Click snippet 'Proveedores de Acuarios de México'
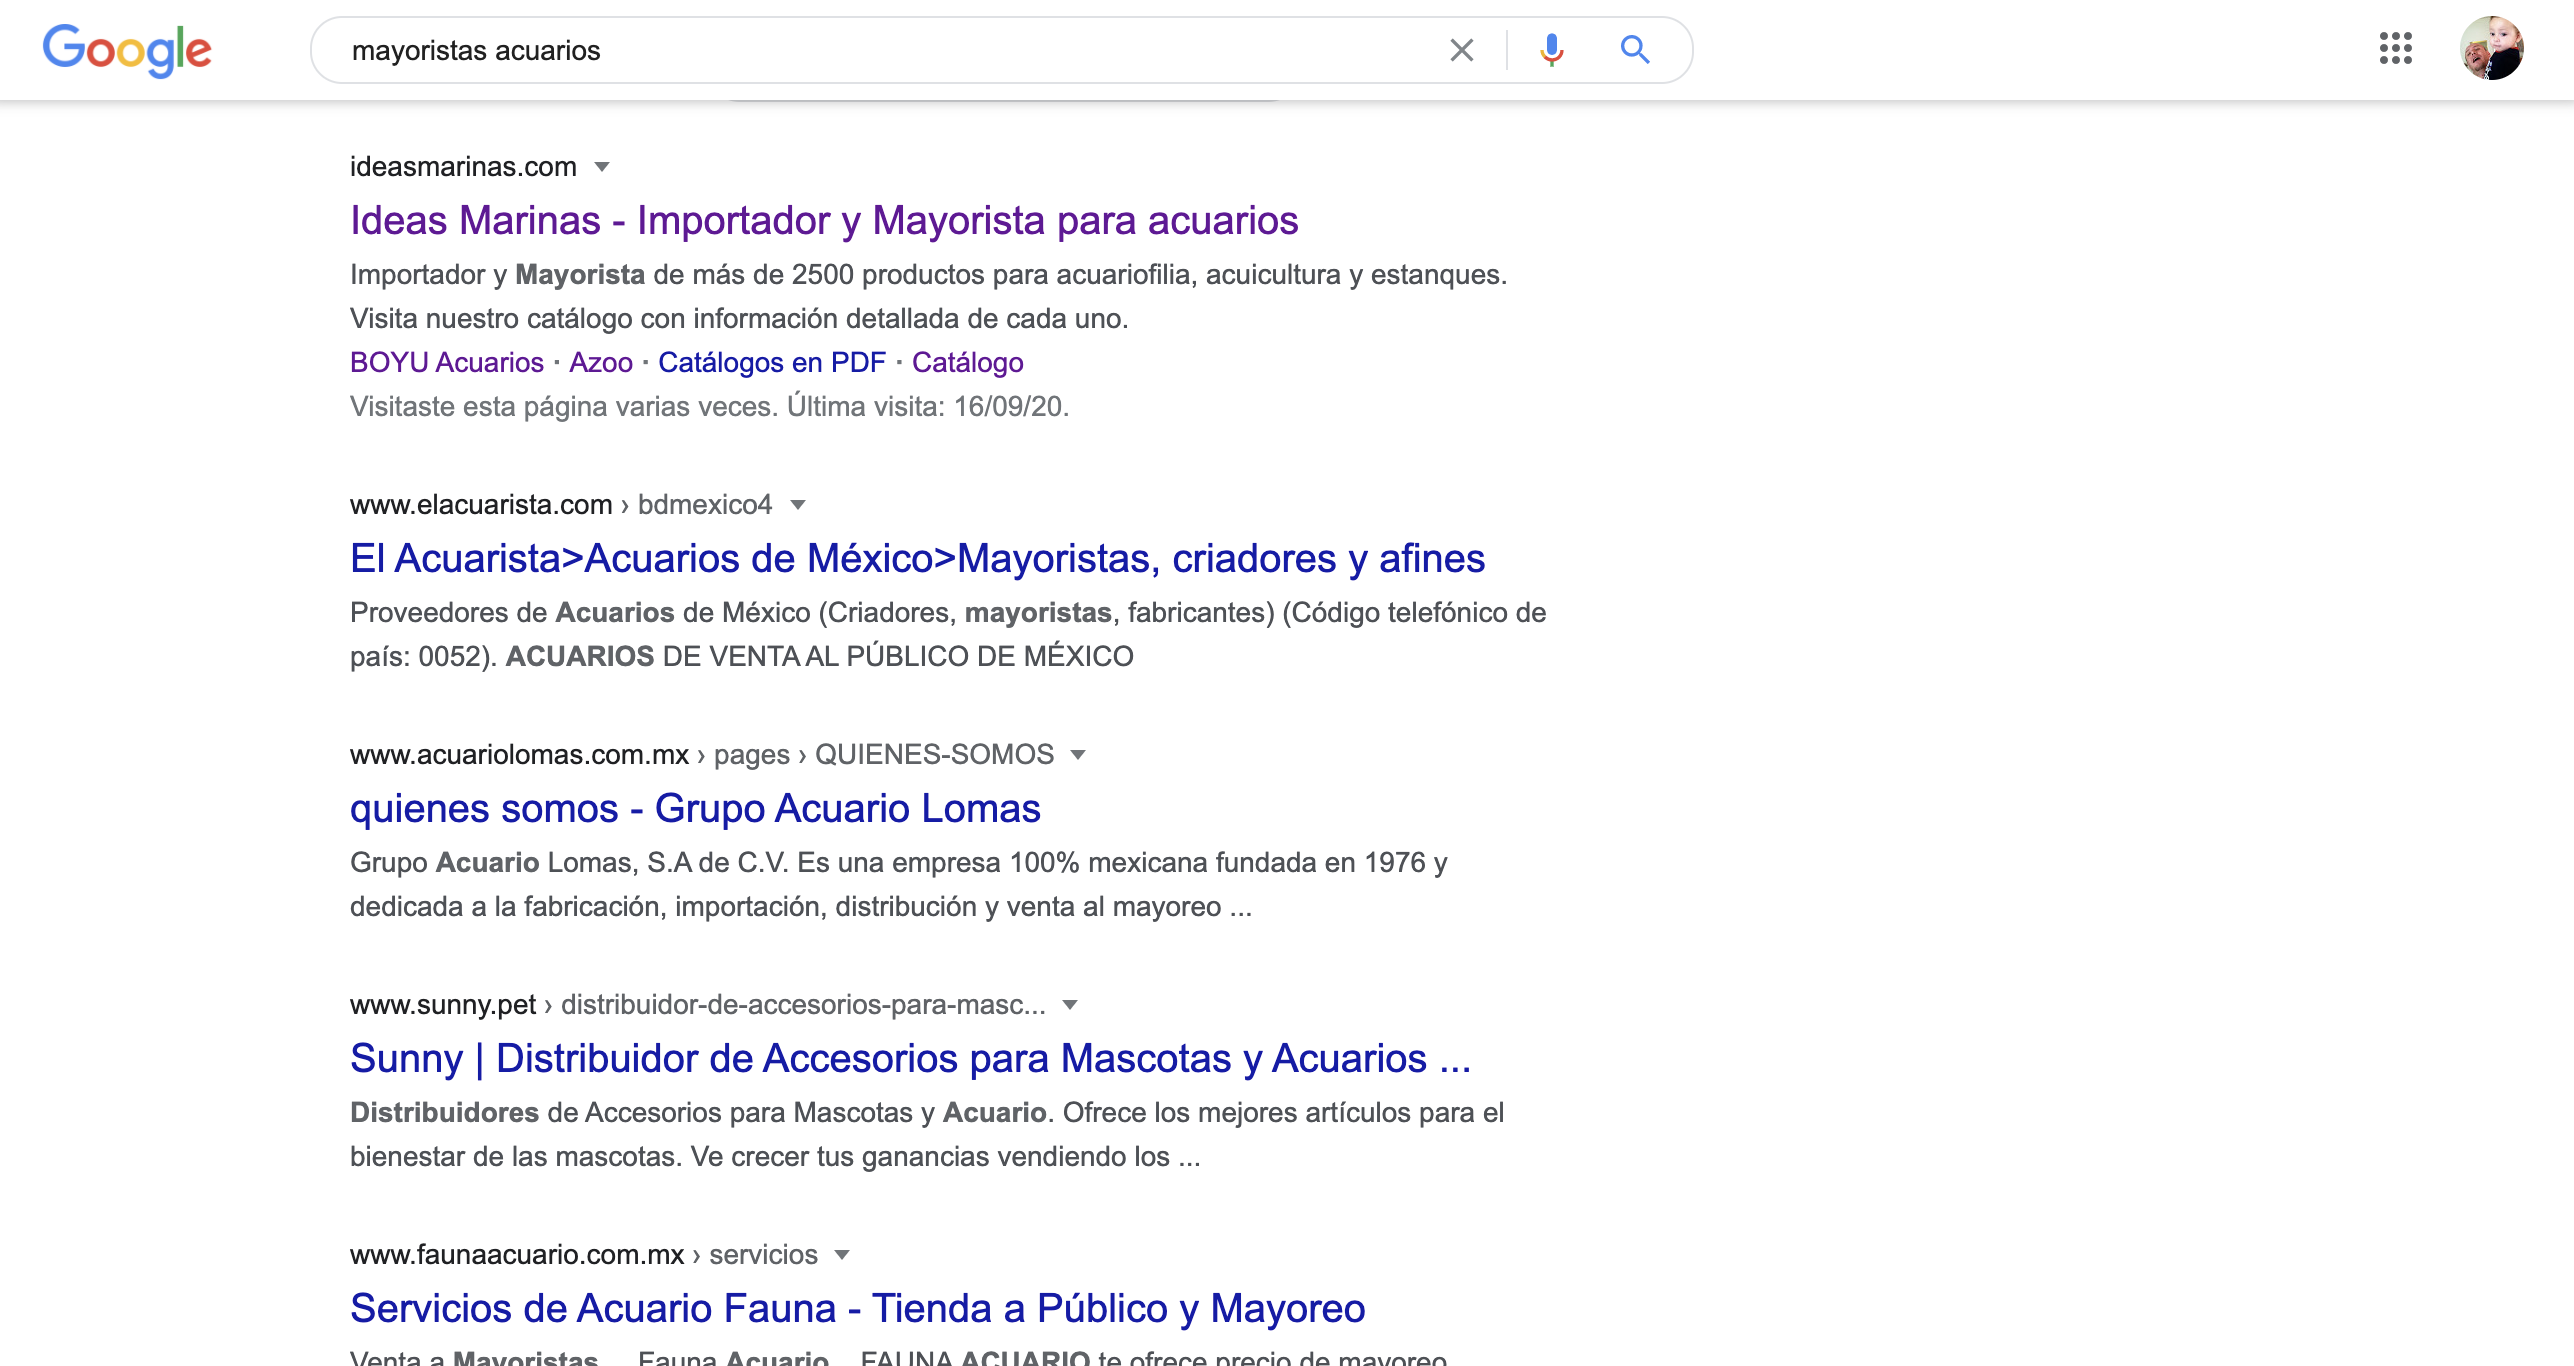Image resolution: width=2574 pixels, height=1366 pixels. point(948,634)
